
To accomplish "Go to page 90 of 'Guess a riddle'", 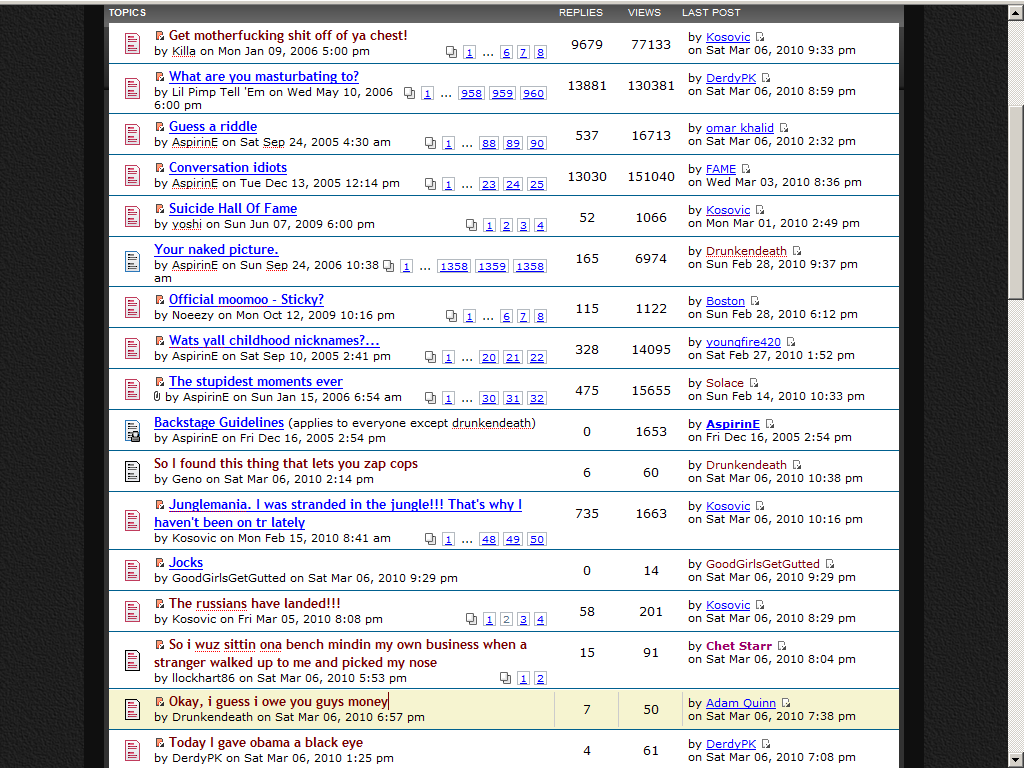I will (536, 144).
